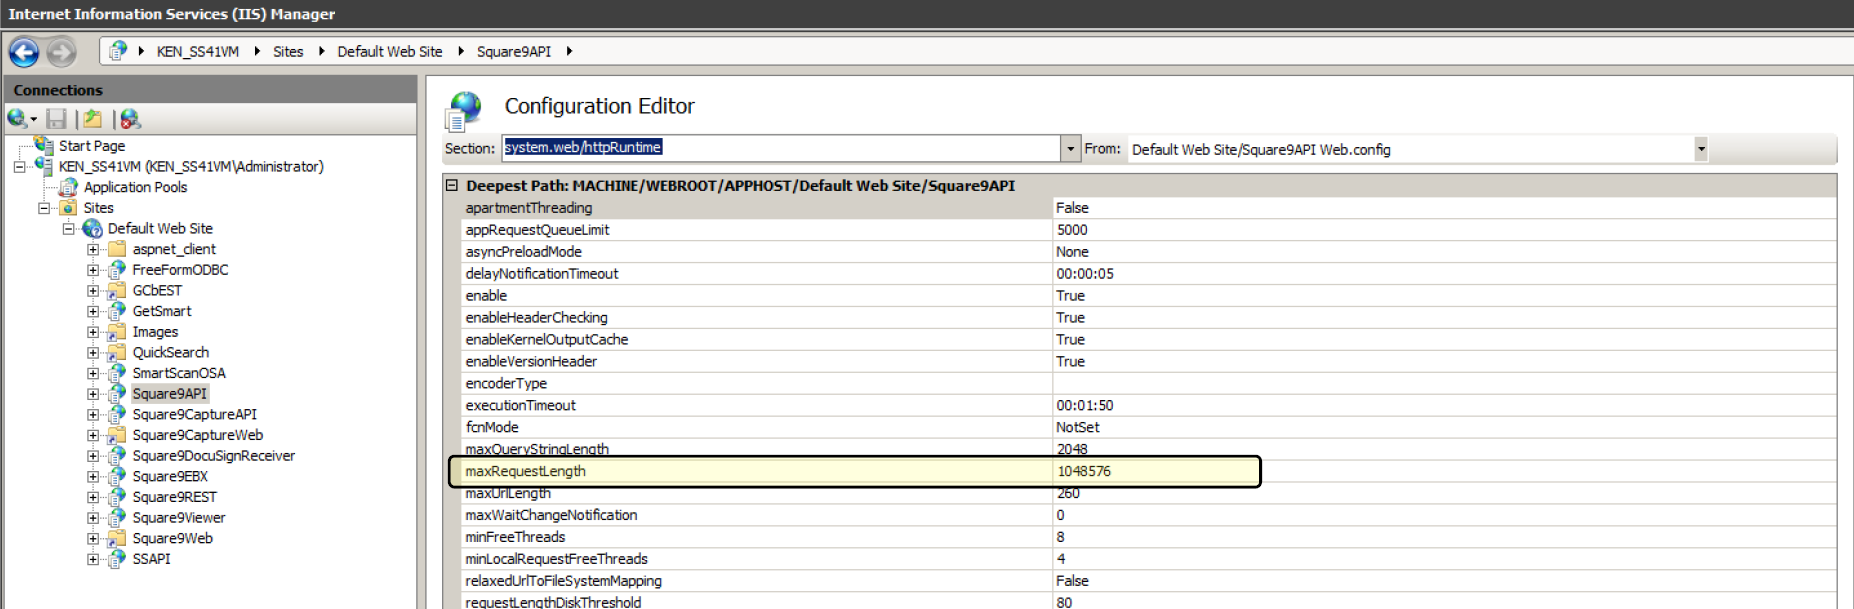Open dropdown arrow after Sites in breadcrumb
Screen dimensions: 1854x609
click(x=321, y=51)
